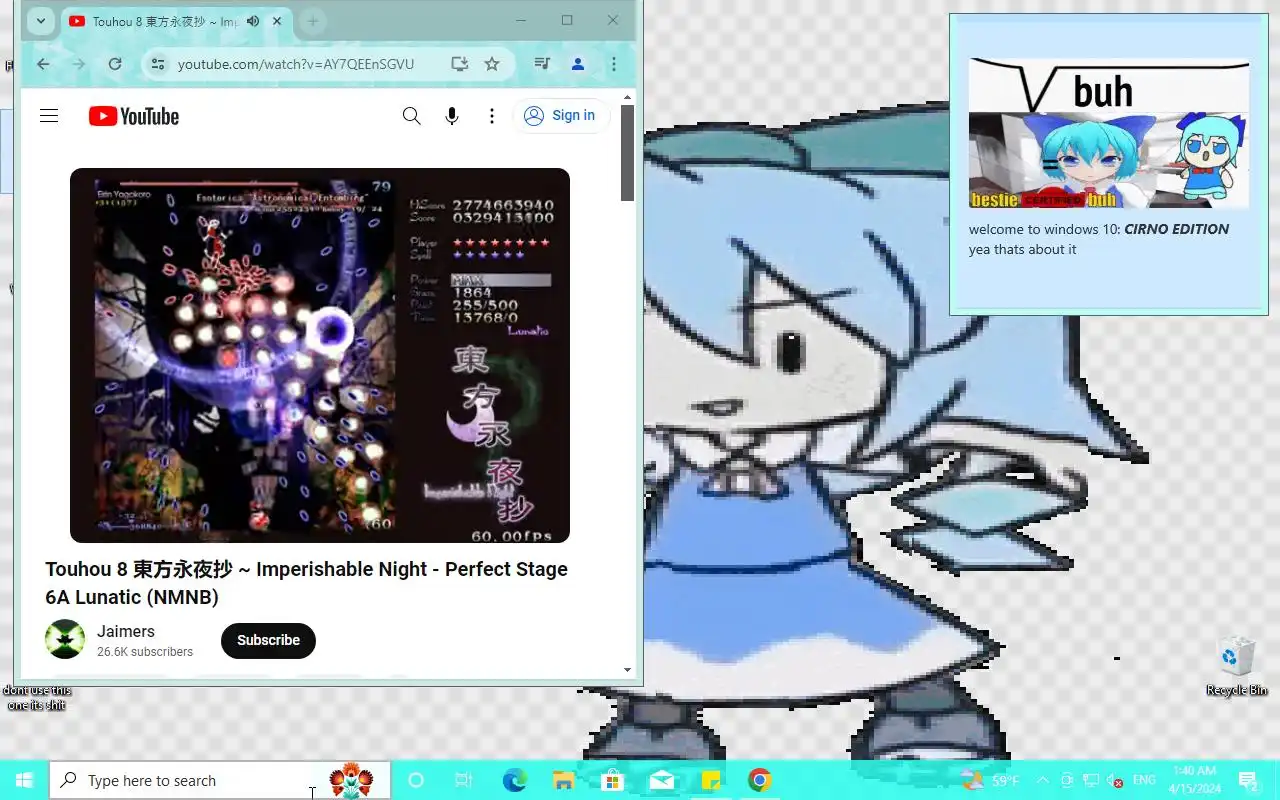Select the Touhou 8 YouTube tab
The image size is (1280, 800).
(x=165, y=21)
